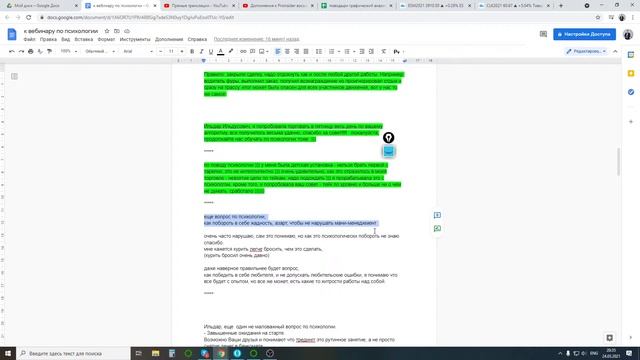The width and height of the screenshot is (640, 360).
Task: Open the Формат menu
Action: [x=106, y=39]
